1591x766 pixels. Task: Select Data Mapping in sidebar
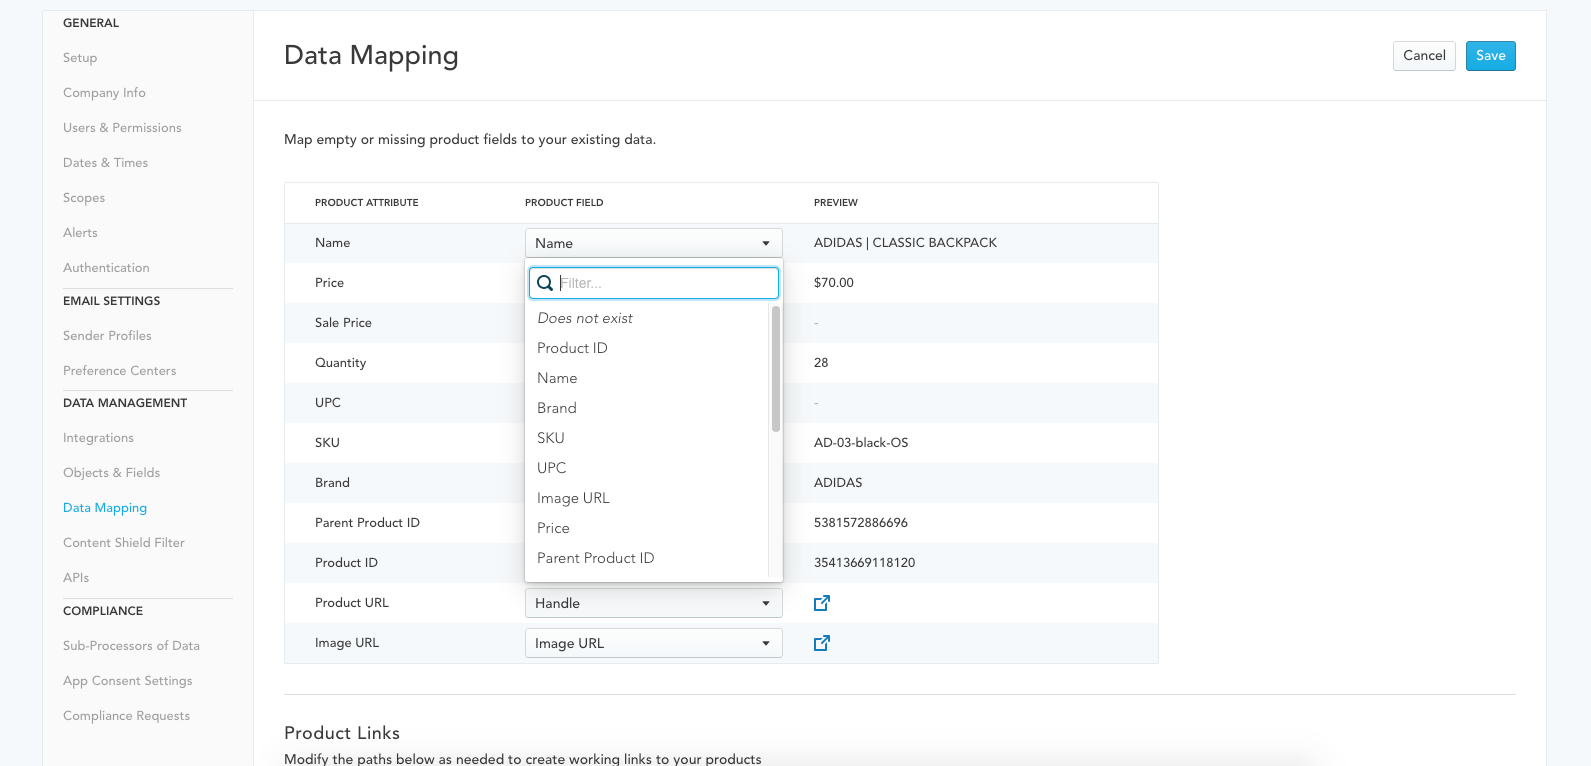(105, 508)
